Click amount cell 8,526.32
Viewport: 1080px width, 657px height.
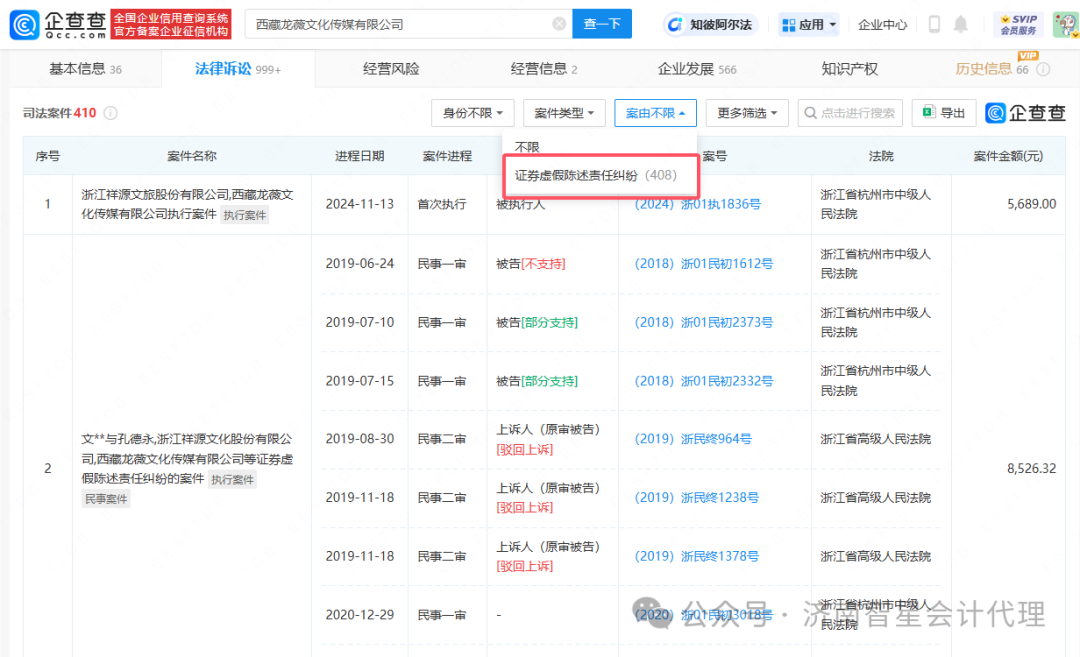[x=1031, y=468]
